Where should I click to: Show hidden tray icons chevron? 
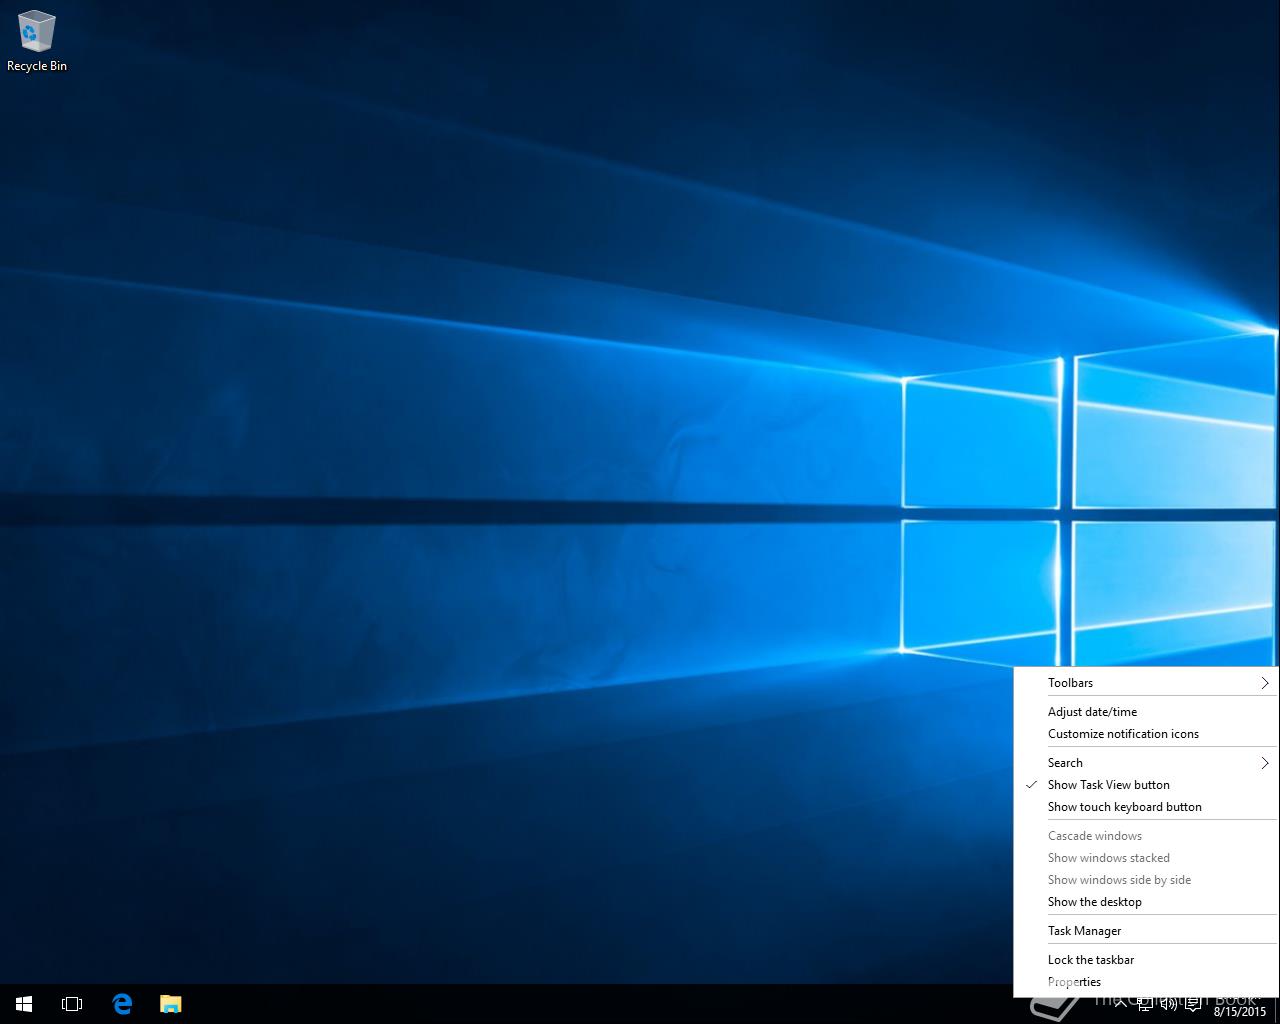(1121, 1003)
